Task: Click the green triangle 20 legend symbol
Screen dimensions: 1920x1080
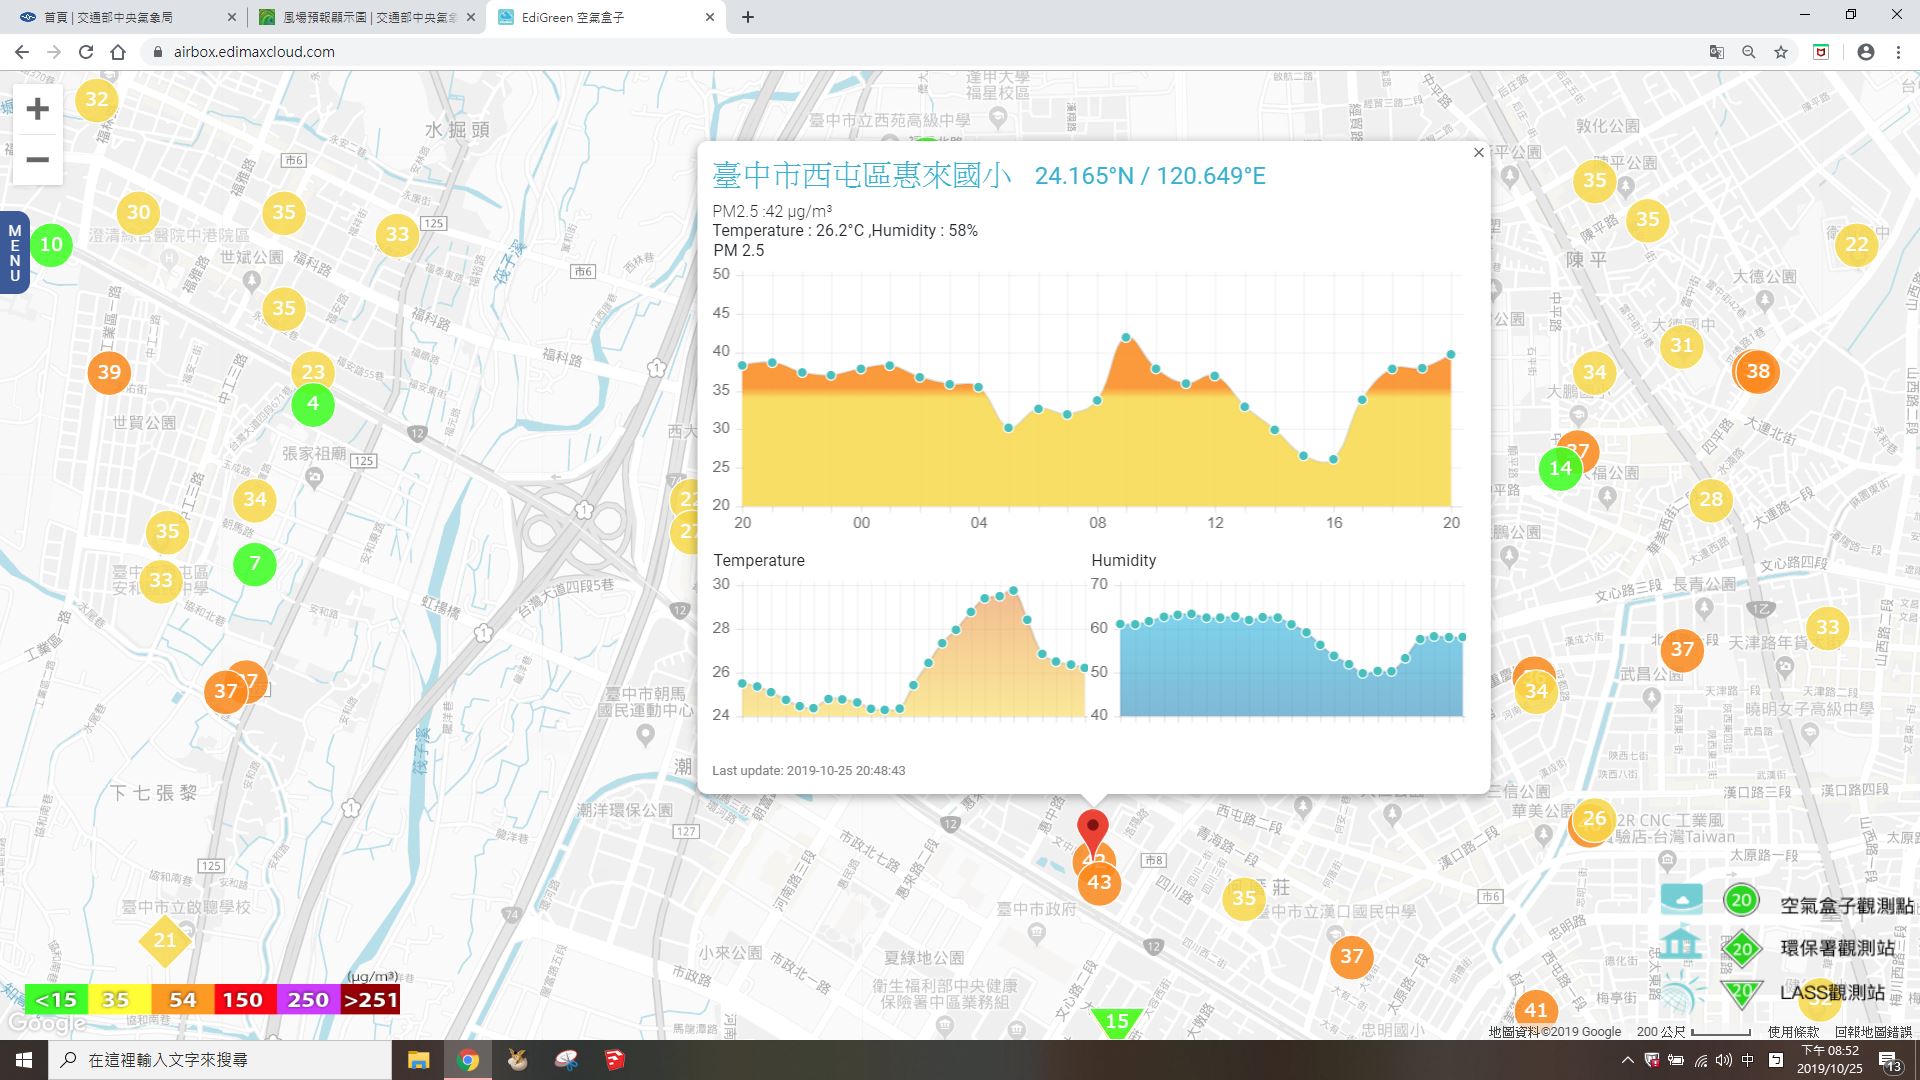Action: coord(1741,992)
